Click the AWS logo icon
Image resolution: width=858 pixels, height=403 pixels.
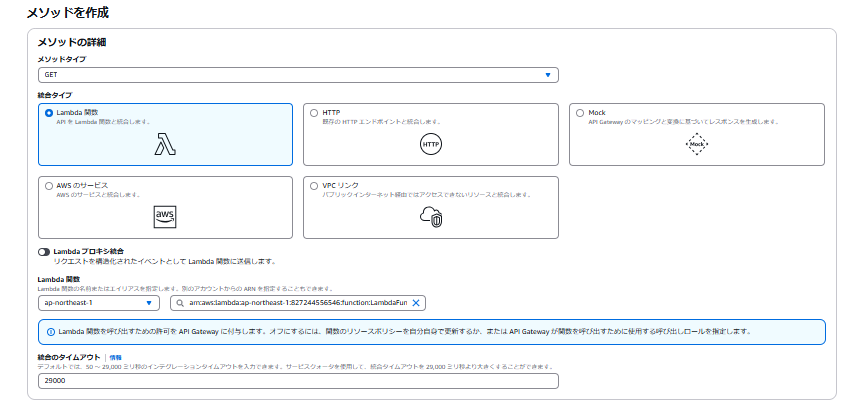(165, 217)
